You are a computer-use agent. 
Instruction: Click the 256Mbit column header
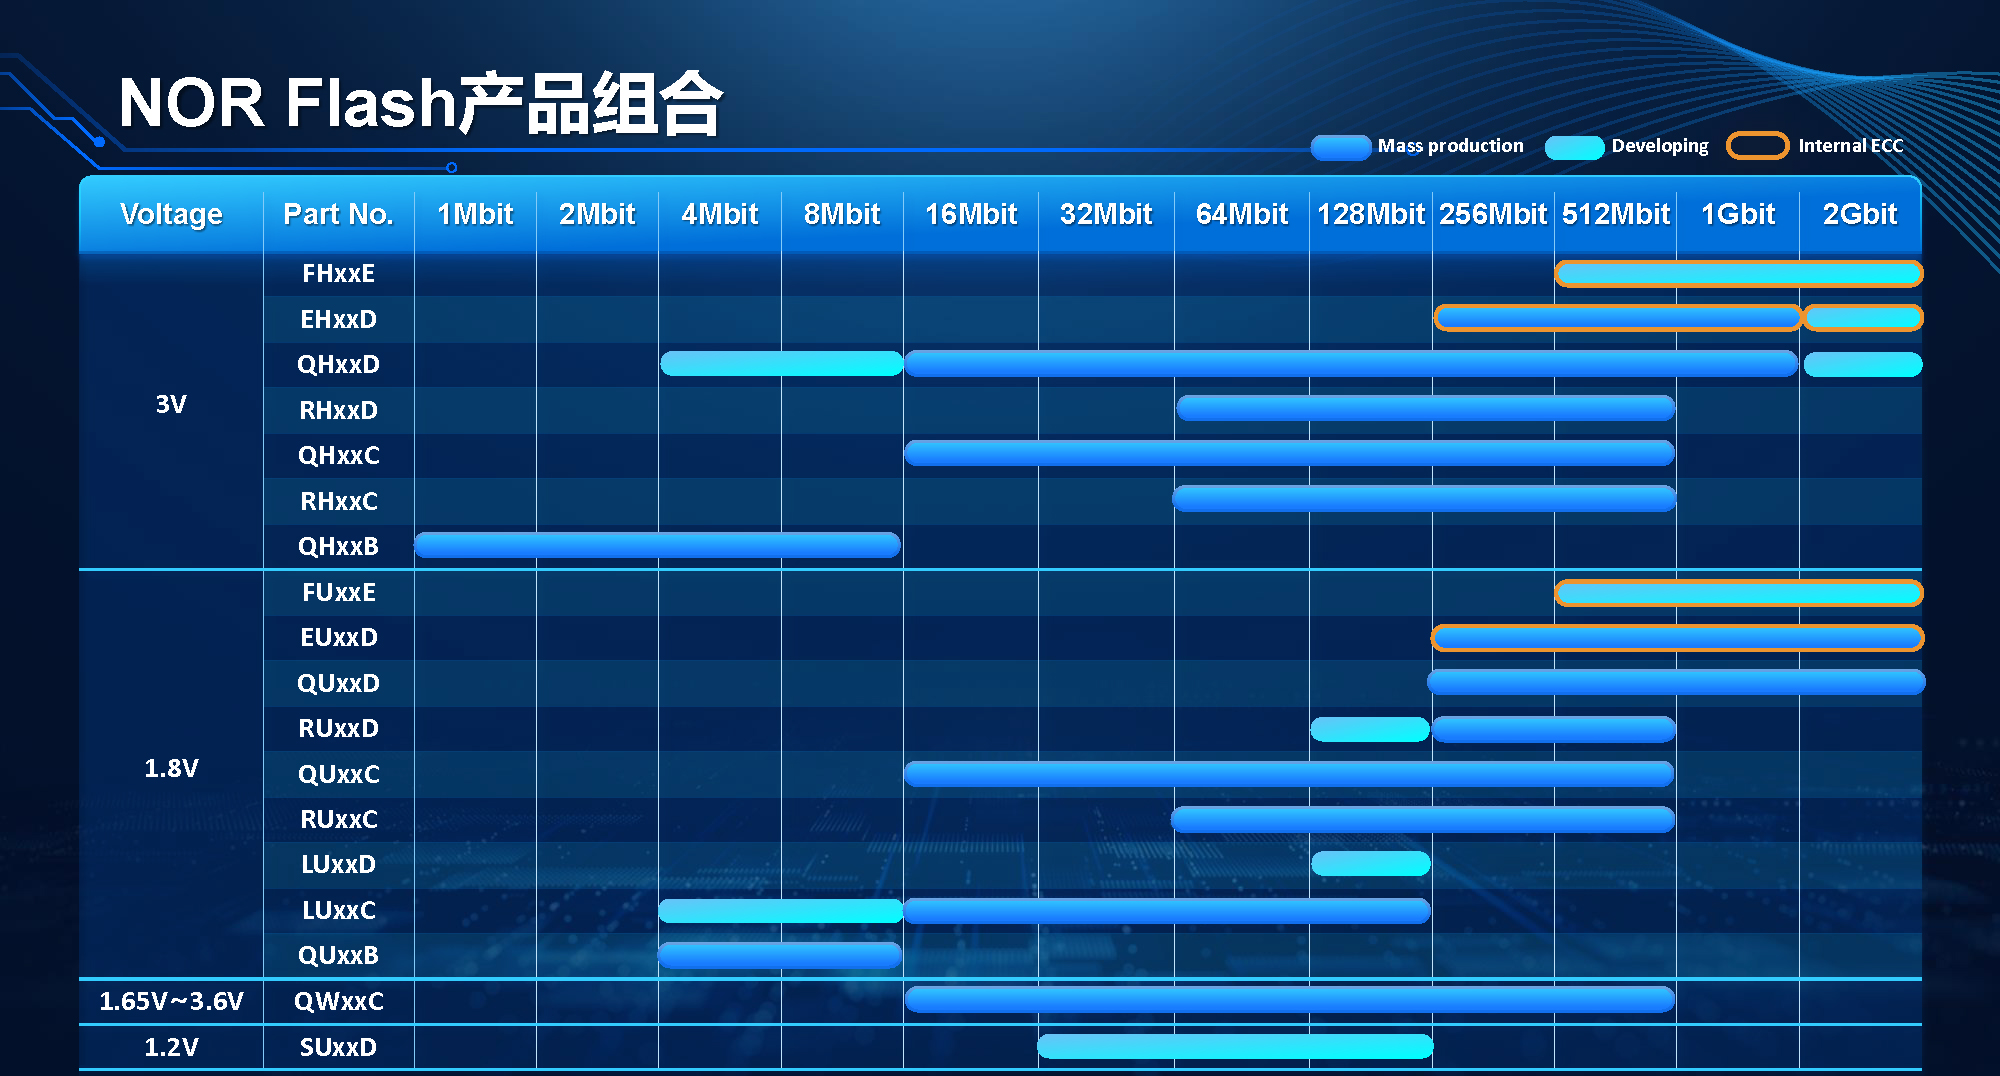pyautogui.click(x=1493, y=214)
